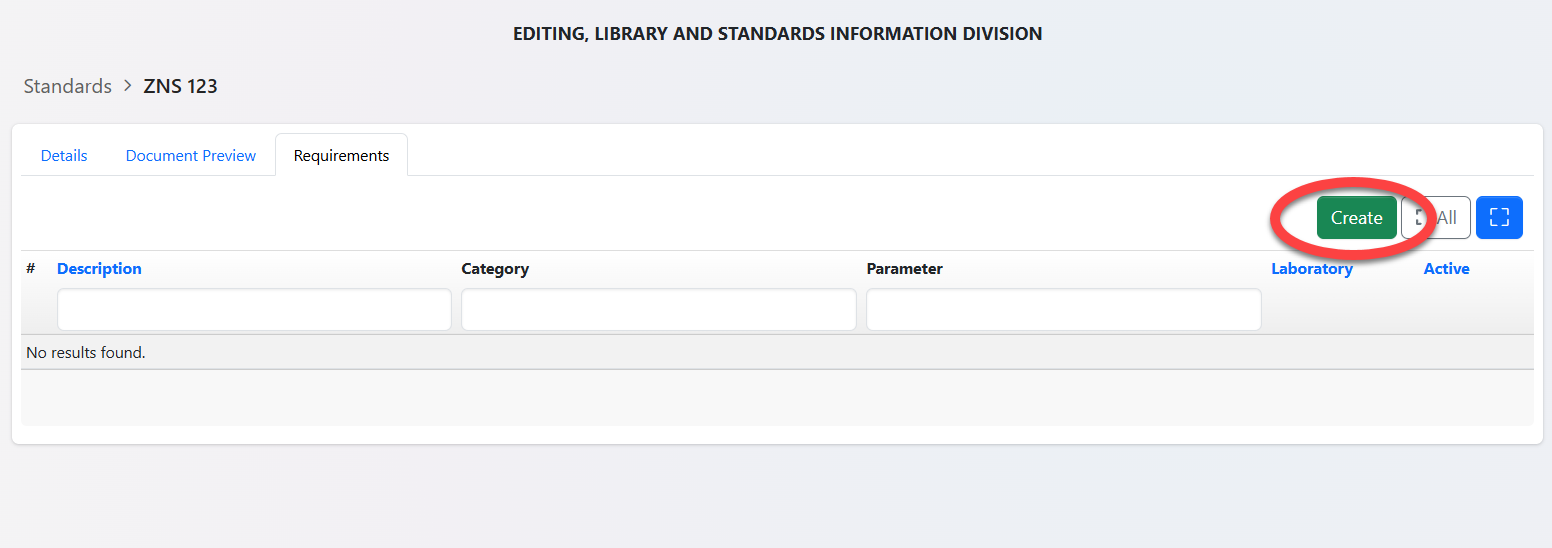Click the Category column header
The image size is (1552, 548).
point(495,269)
